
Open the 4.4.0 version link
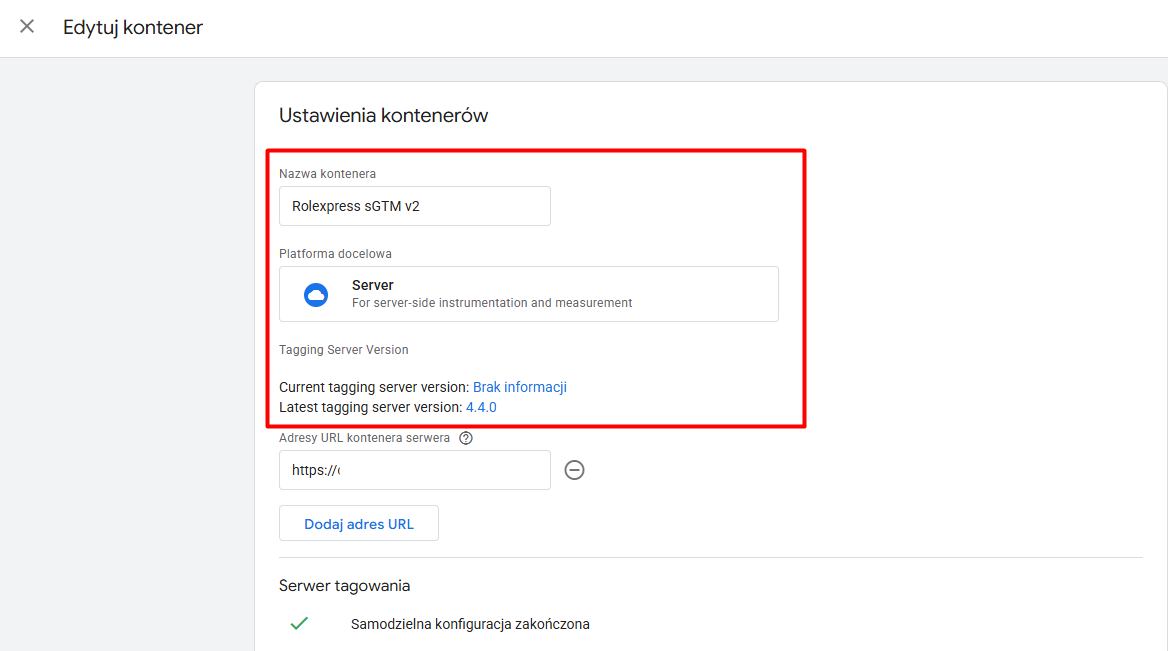480,407
